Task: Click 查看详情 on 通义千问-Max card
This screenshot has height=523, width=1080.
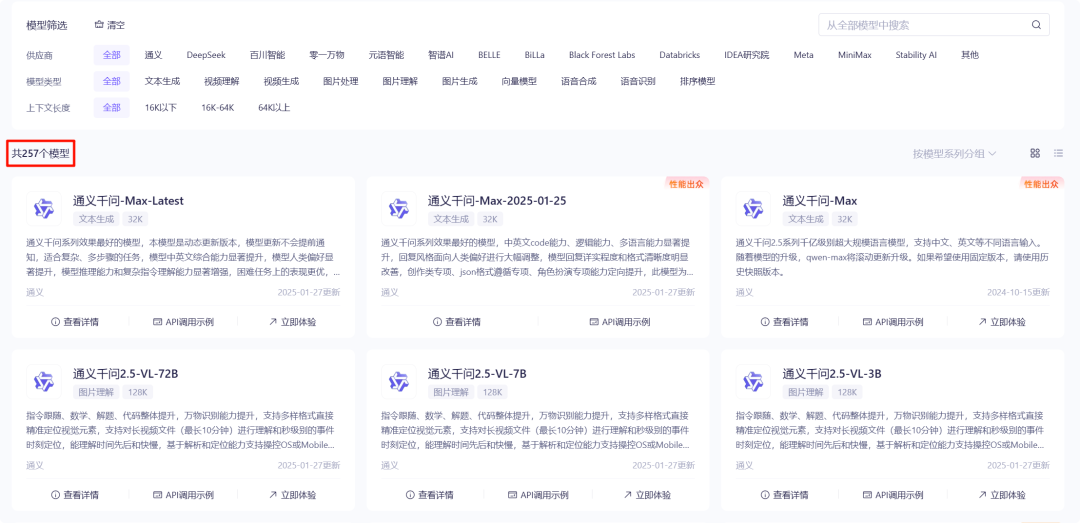Action: (x=784, y=322)
